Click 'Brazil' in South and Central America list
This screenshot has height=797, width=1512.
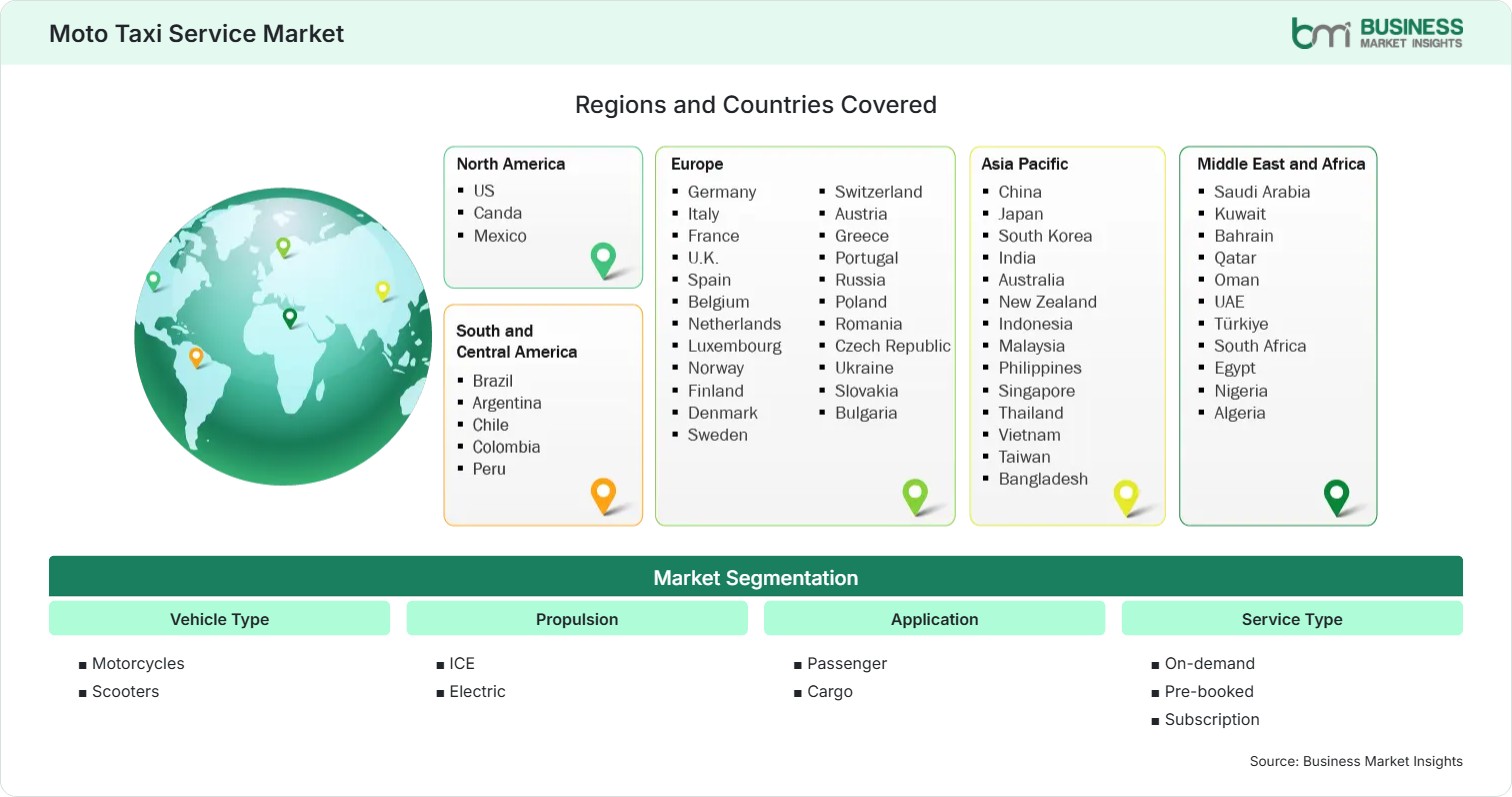click(x=493, y=380)
